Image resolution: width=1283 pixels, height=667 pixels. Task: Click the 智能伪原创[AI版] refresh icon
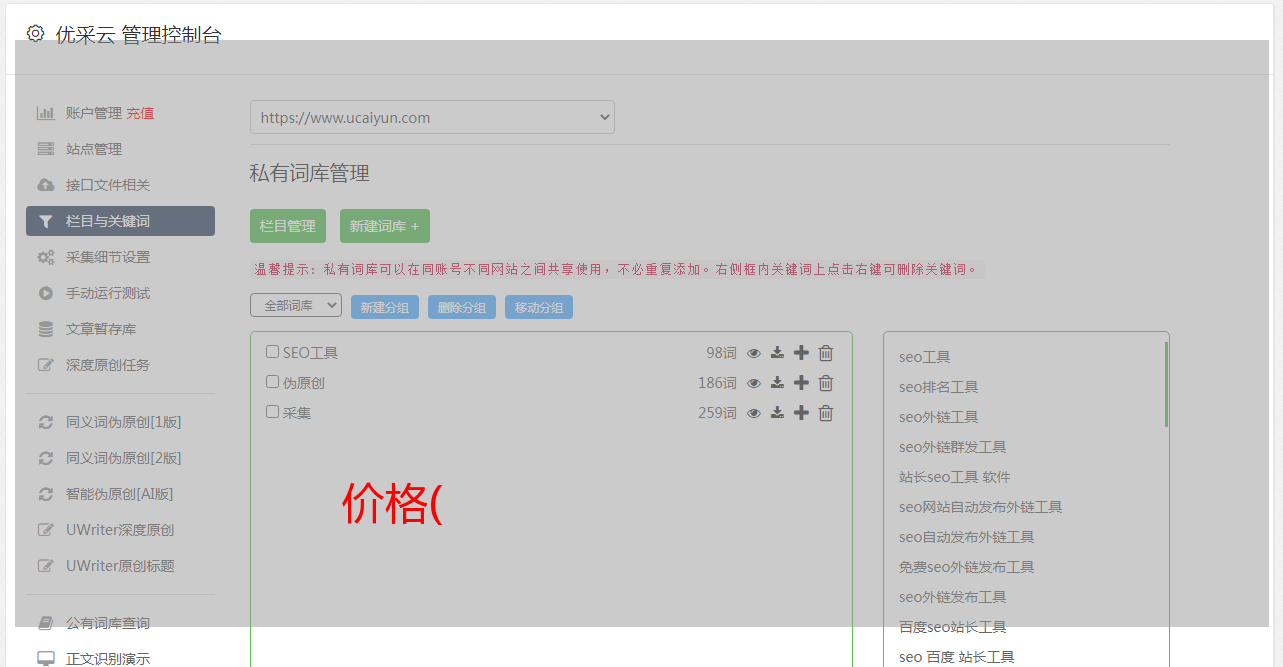(46, 494)
